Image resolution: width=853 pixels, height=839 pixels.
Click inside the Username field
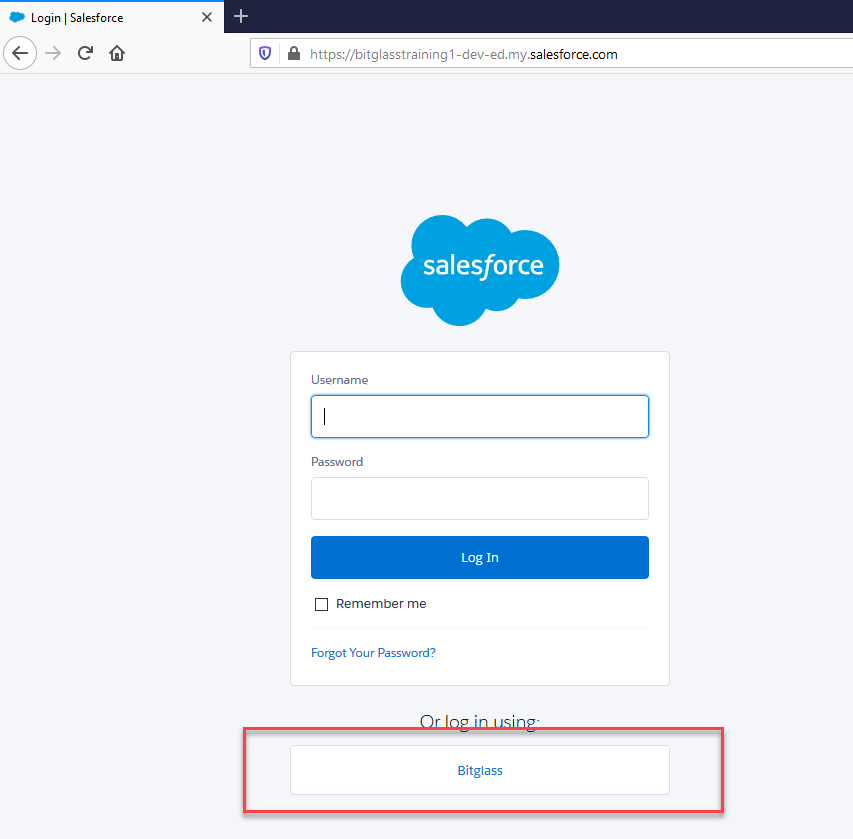479,416
